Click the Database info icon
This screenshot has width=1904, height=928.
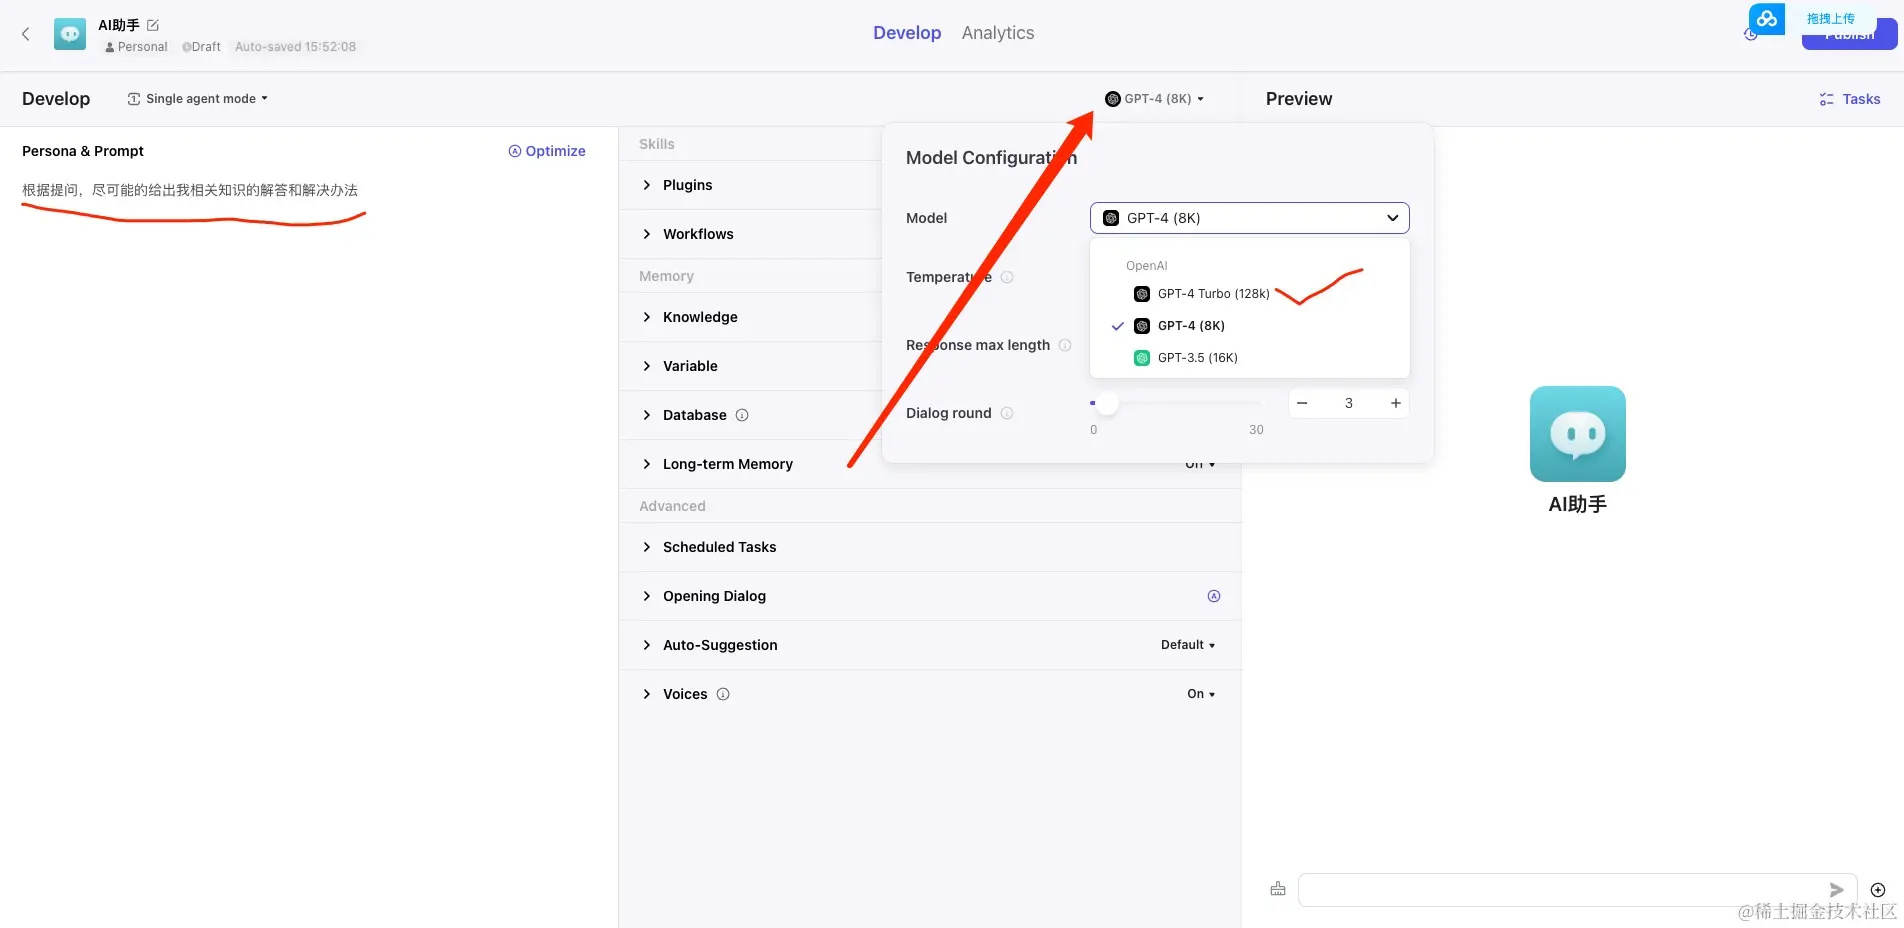pyautogui.click(x=742, y=415)
